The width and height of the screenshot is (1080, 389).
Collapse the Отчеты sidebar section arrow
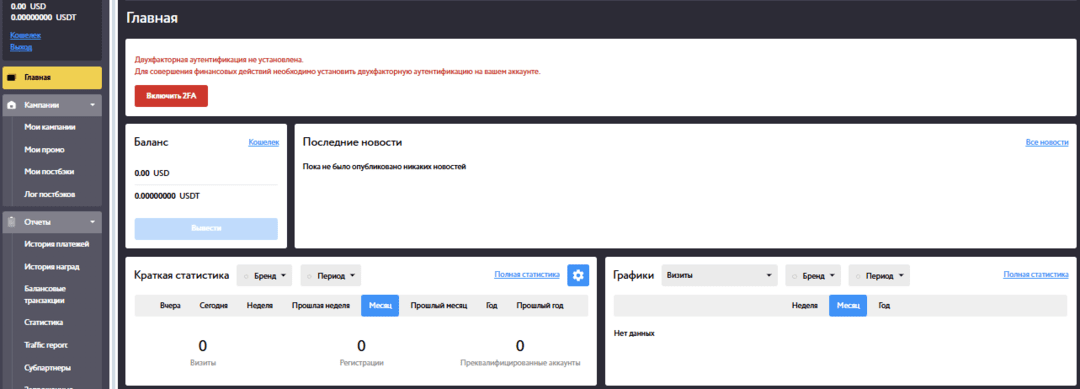coord(92,222)
